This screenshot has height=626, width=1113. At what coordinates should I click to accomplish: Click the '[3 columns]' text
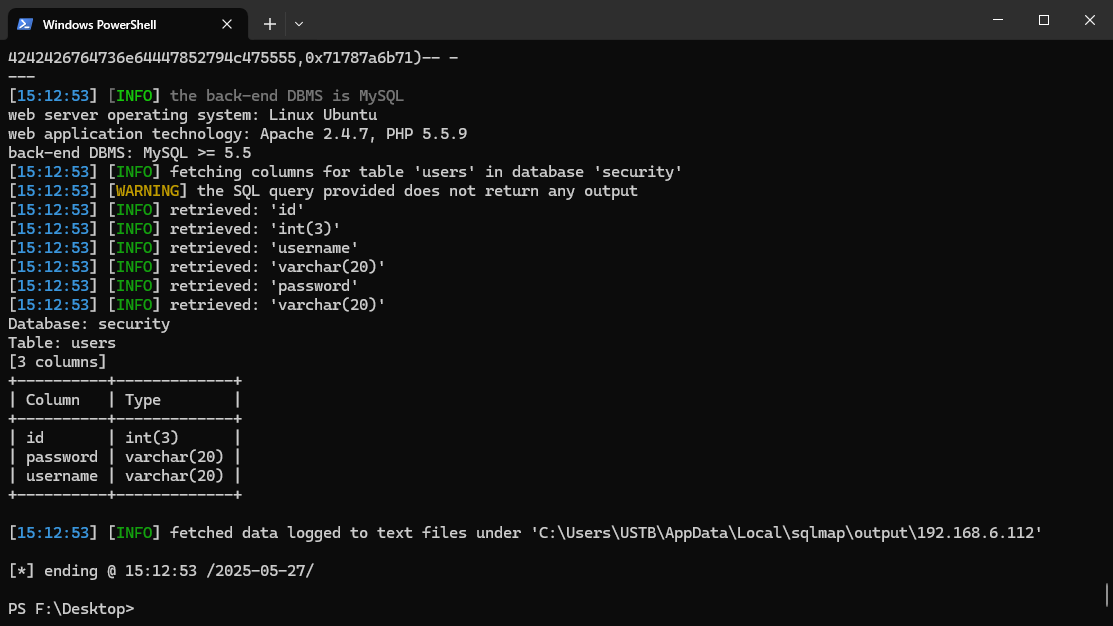coord(57,362)
